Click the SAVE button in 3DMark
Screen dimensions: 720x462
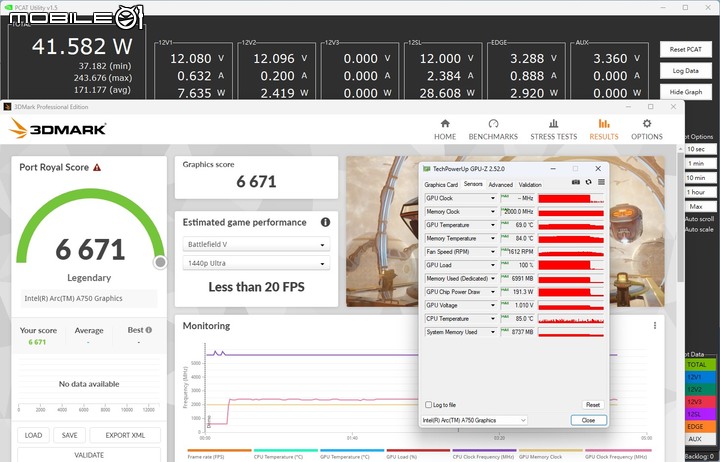click(69, 435)
